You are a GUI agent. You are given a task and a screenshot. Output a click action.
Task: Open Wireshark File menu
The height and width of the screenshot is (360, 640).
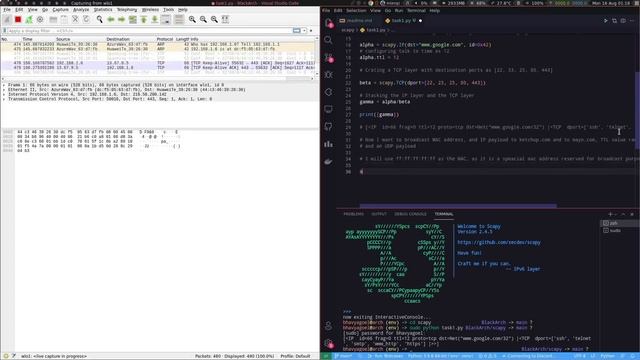[7, 9]
